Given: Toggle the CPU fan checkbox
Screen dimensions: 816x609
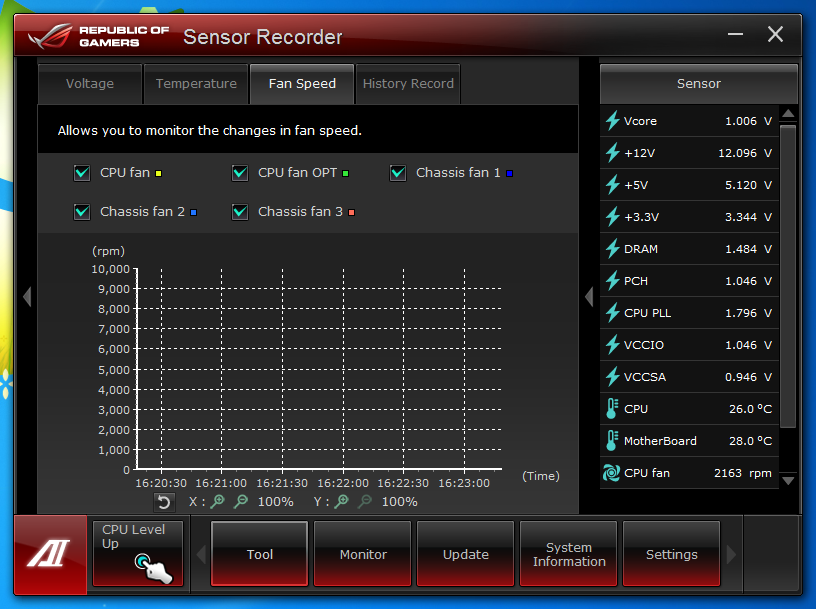Looking at the screenshot, I should coord(82,172).
